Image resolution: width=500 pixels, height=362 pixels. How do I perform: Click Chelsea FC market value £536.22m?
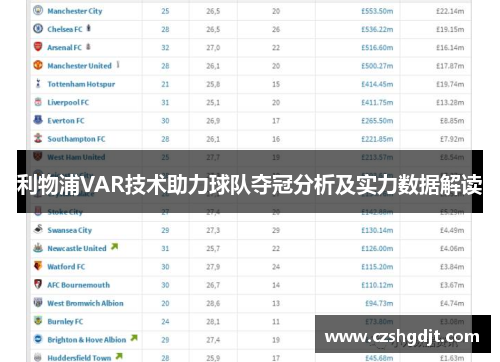click(377, 30)
